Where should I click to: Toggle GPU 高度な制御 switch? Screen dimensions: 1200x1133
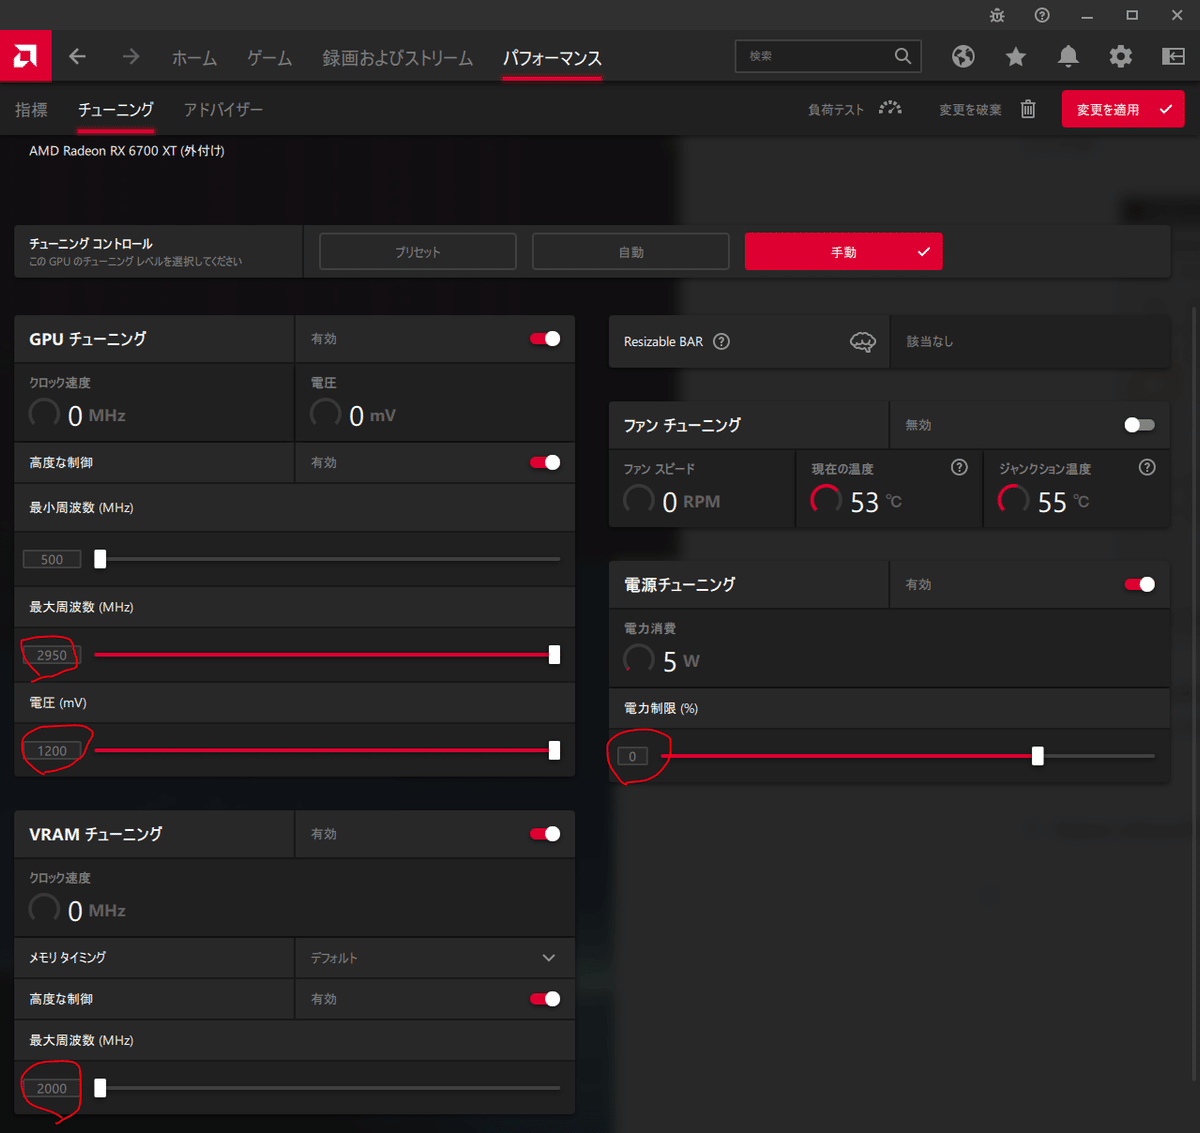tap(545, 462)
